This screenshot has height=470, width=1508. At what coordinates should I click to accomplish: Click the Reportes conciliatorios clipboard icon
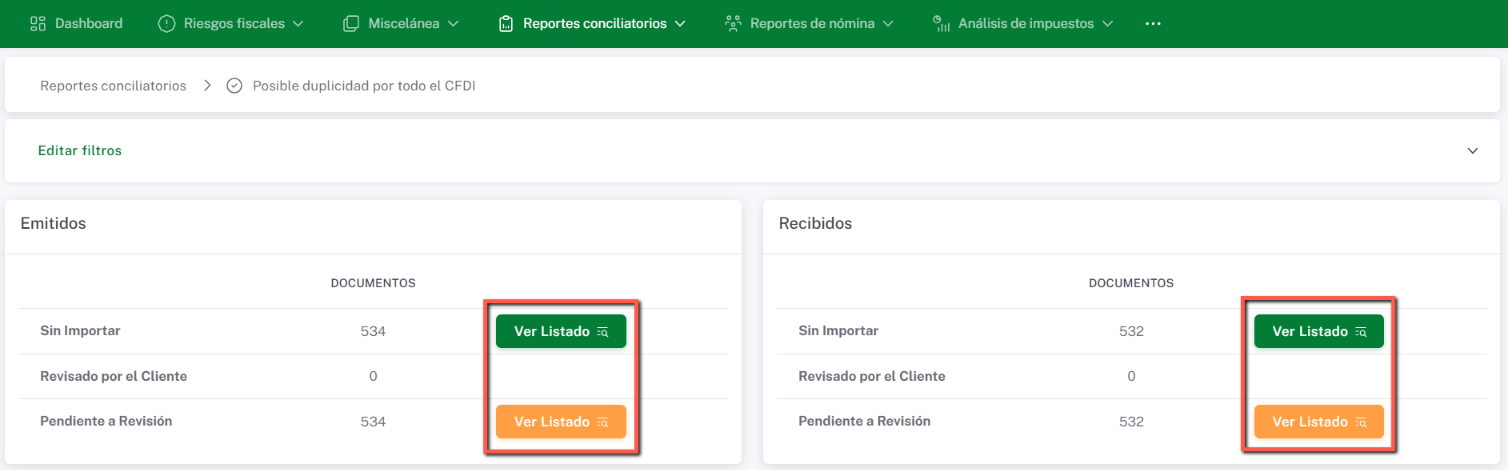(506, 23)
